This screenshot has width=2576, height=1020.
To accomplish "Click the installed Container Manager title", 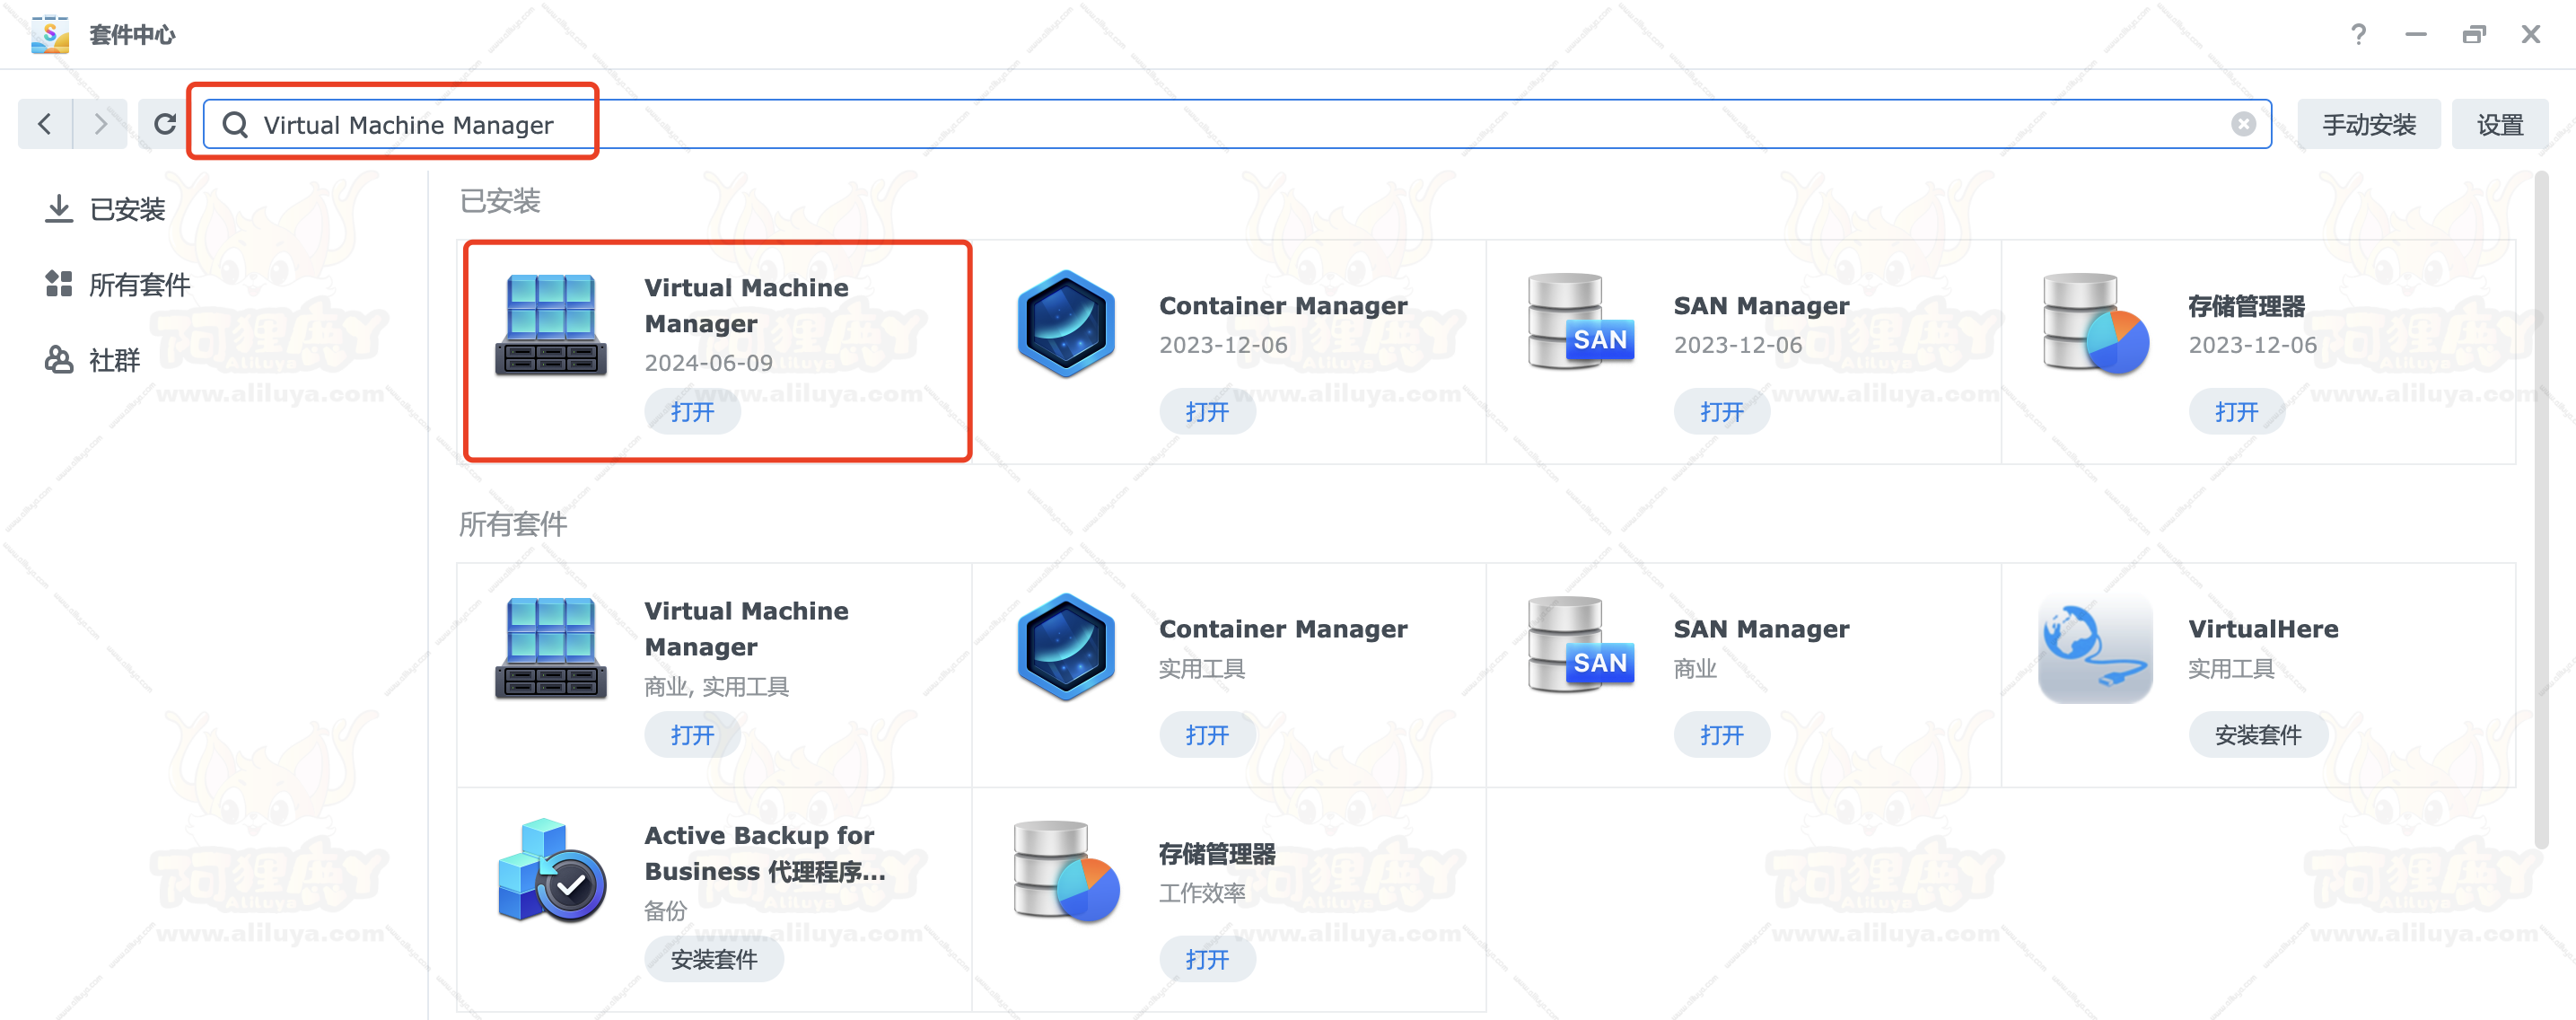I will (1283, 305).
